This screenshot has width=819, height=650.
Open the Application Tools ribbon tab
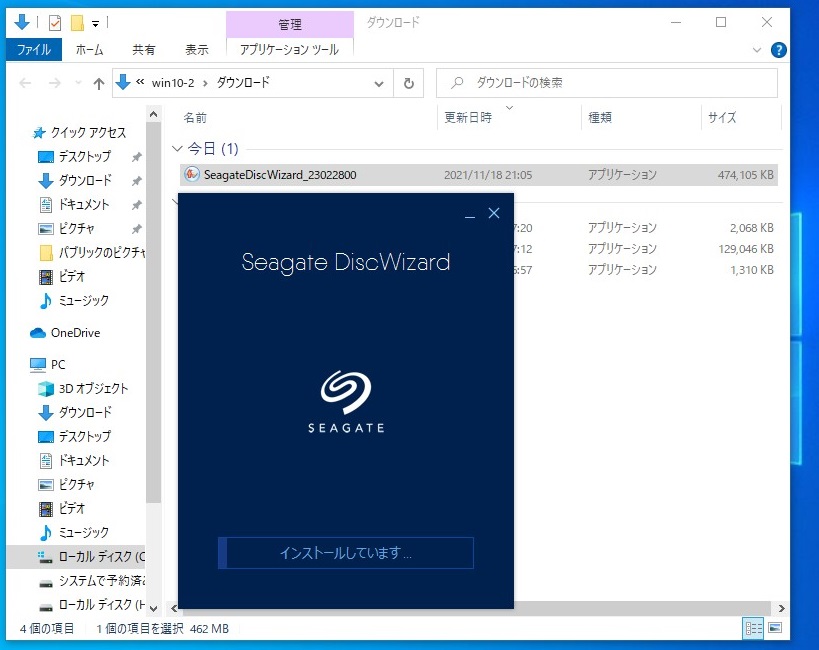pyautogui.click(x=289, y=50)
